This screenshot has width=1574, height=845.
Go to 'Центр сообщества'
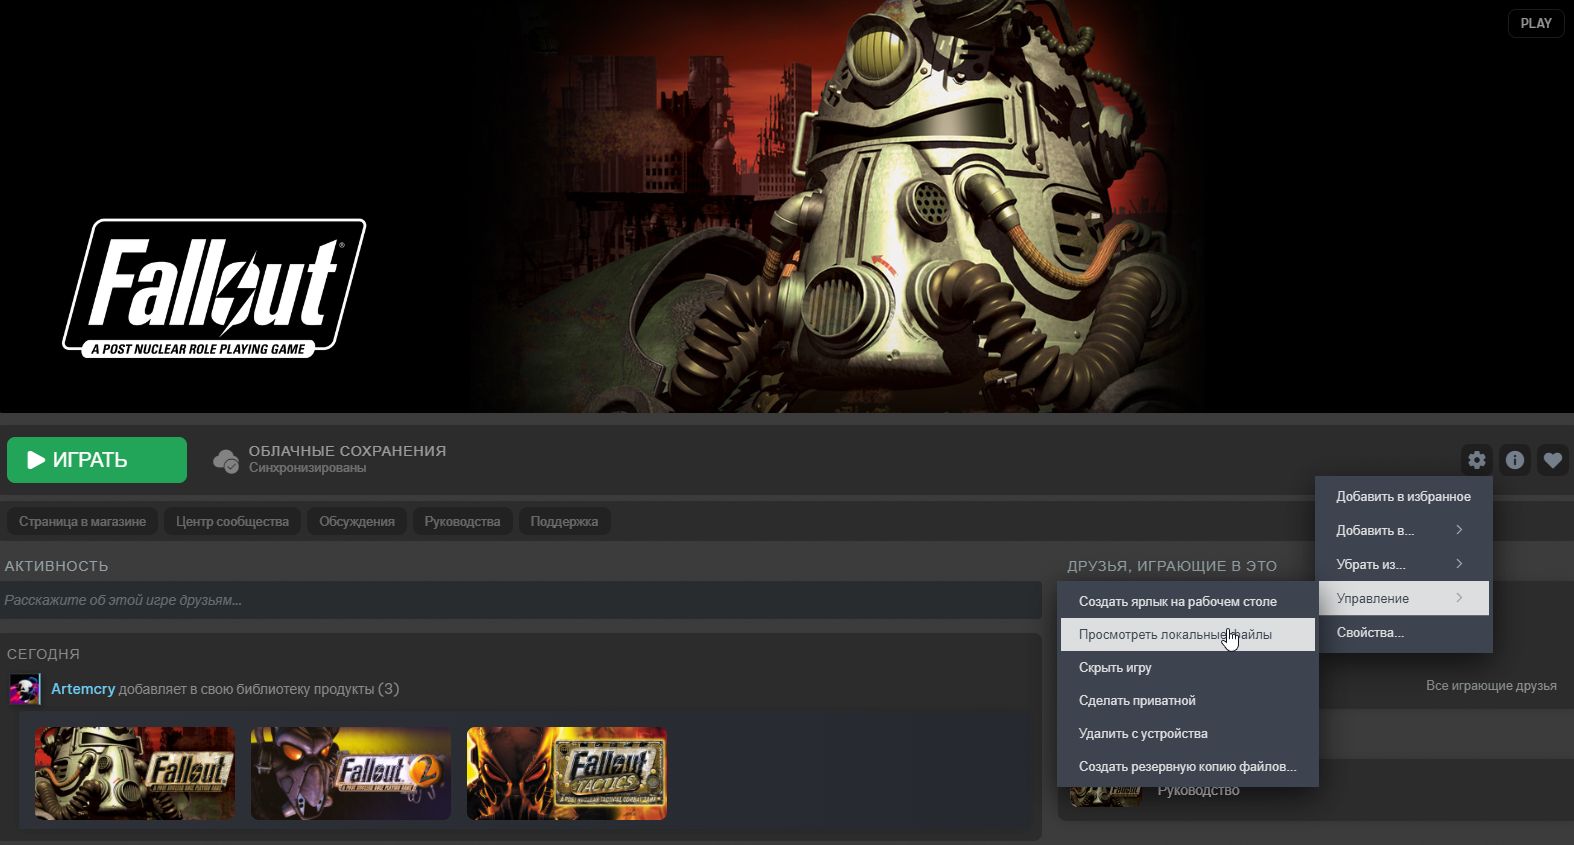pyautogui.click(x=232, y=521)
